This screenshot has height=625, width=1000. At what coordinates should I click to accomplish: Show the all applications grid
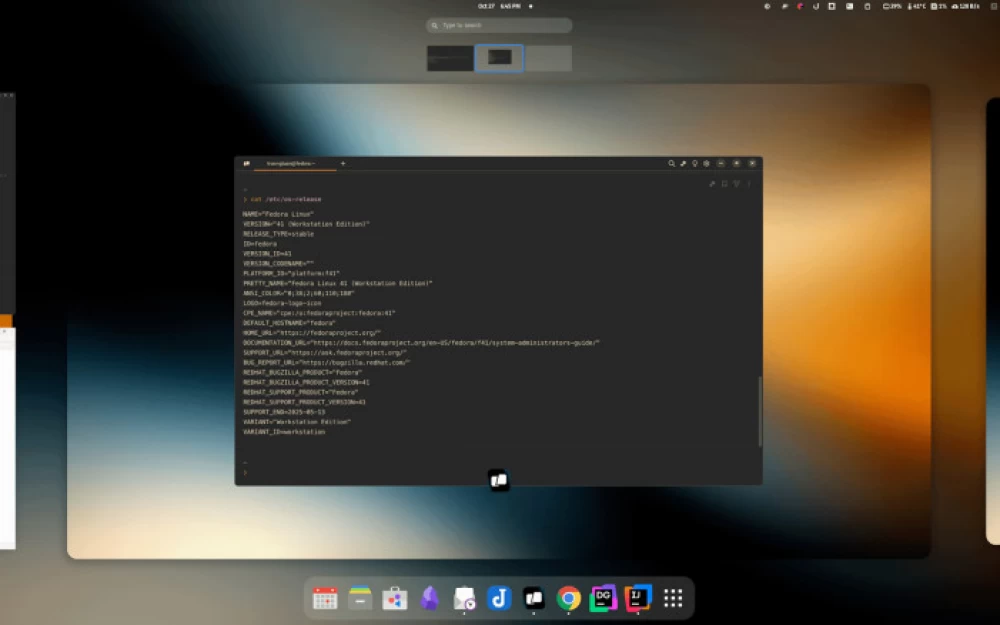pyautogui.click(x=672, y=598)
